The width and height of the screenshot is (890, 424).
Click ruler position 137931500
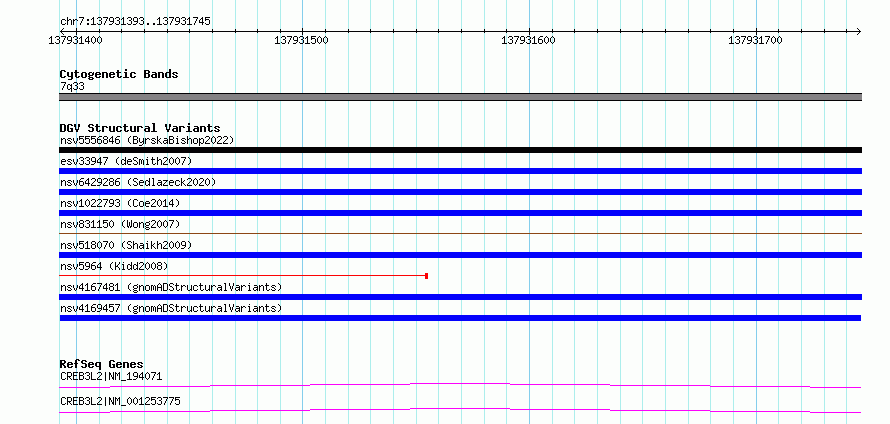click(x=301, y=40)
